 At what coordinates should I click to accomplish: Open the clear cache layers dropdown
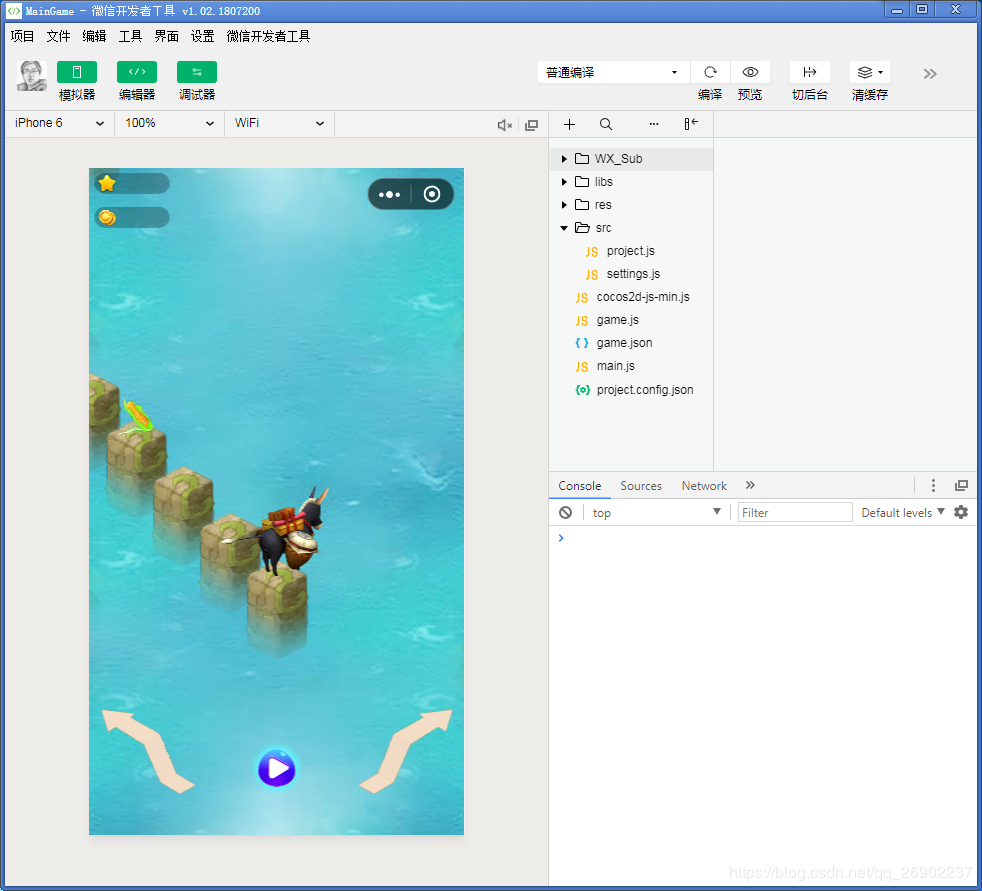[870, 72]
